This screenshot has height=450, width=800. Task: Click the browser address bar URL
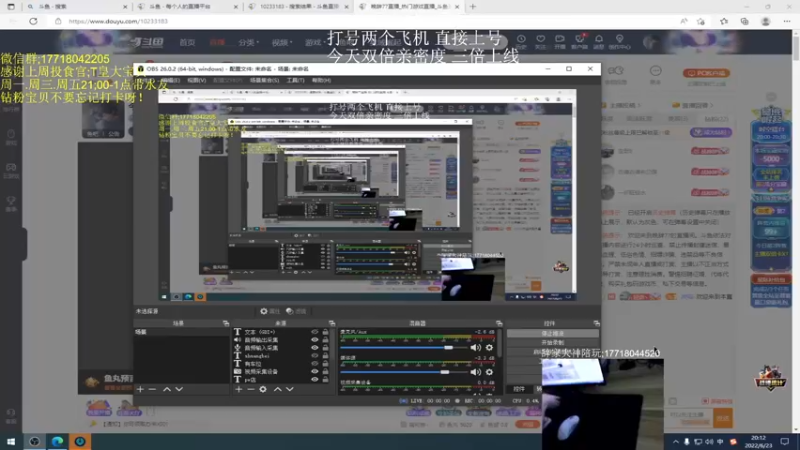coord(118,21)
